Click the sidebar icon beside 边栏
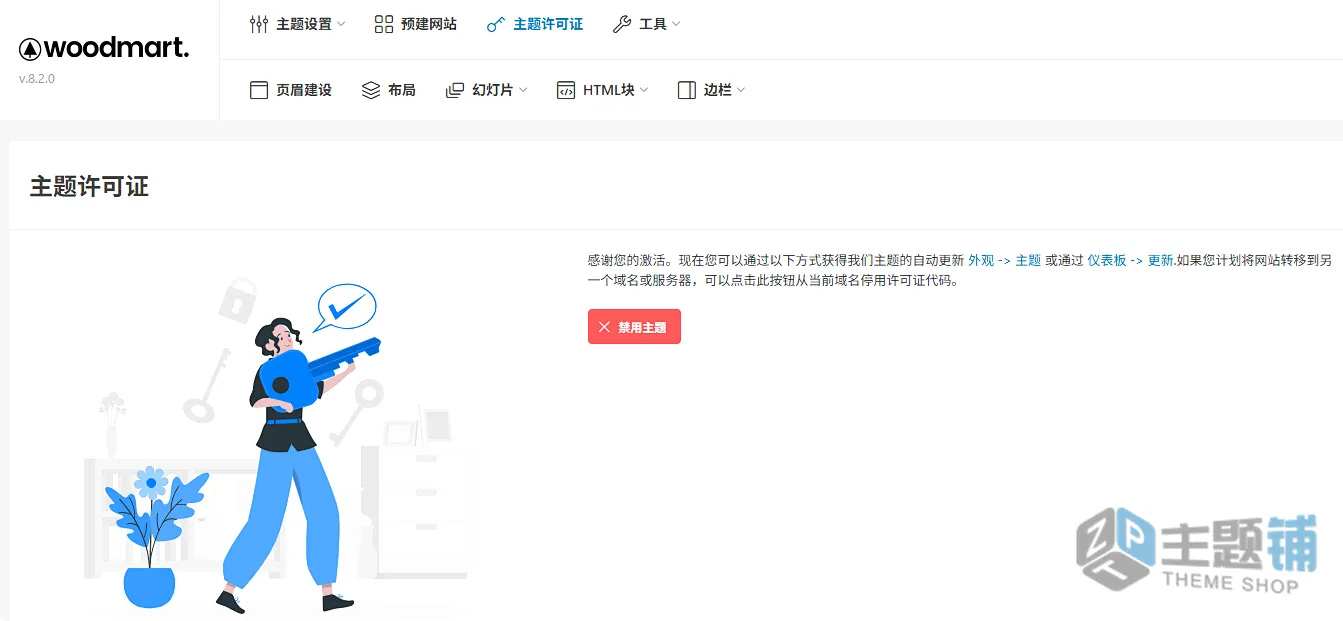The image size is (1343, 621). (x=687, y=90)
